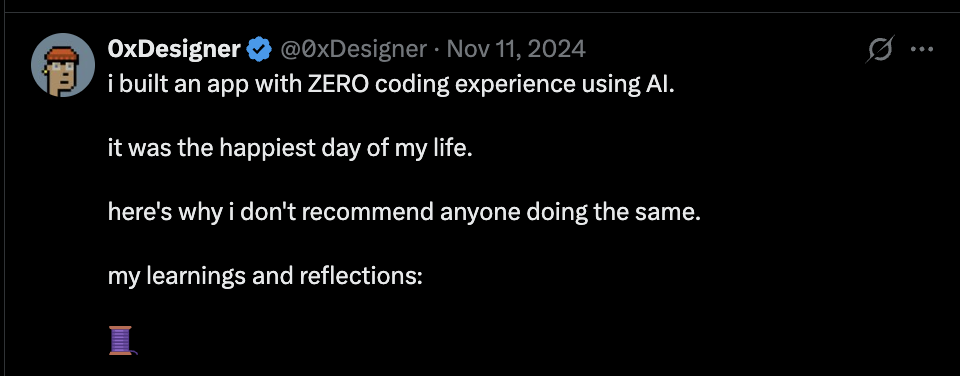Screen dimensions: 960x376
Task: Click the 'my learnings and reflections:' line
Action: (x=265, y=277)
